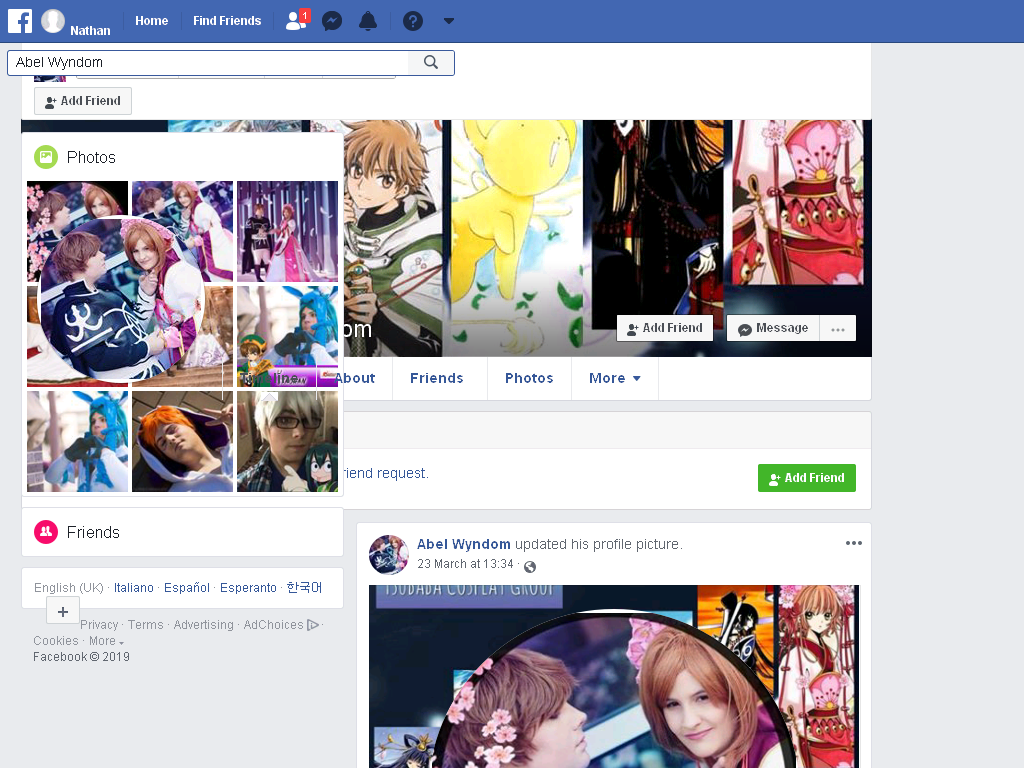Open the Quick Help question mark icon
The width and height of the screenshot is (1024, 768).
(413, 22)
